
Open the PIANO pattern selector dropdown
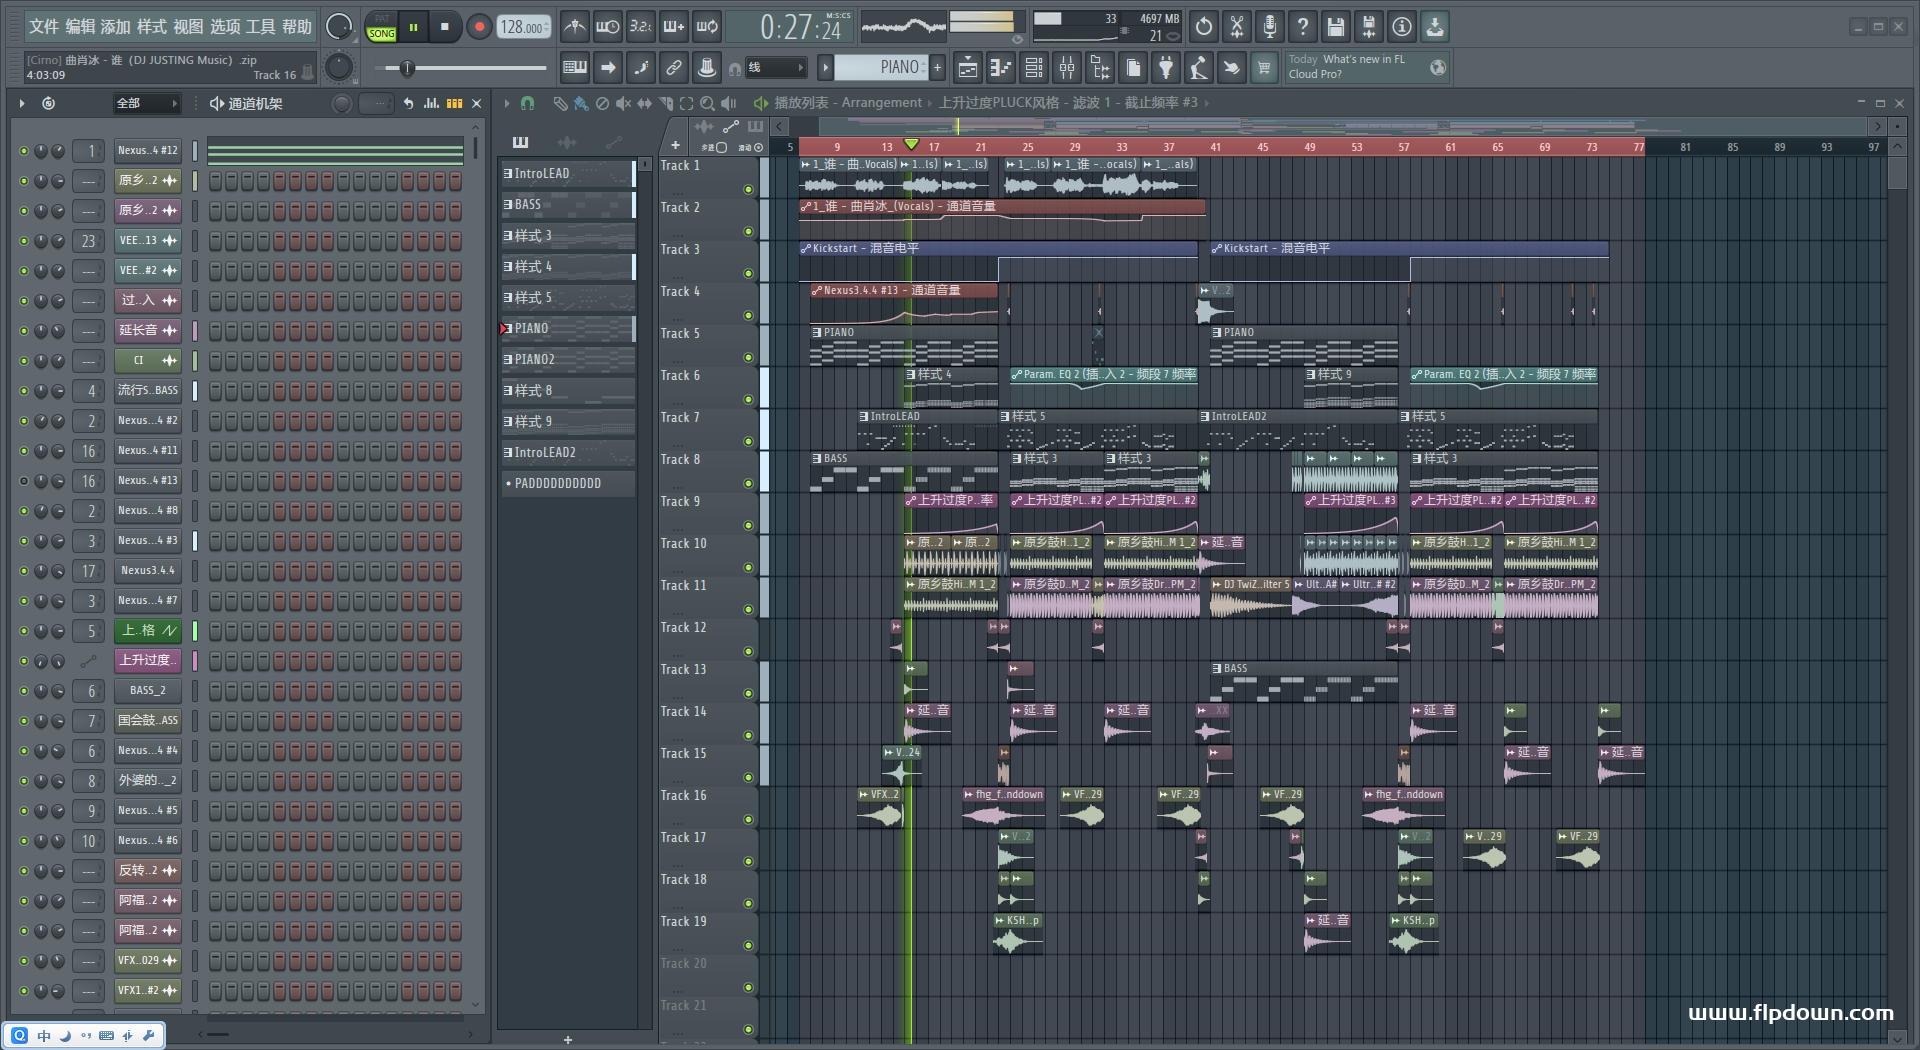click(880, 68)
